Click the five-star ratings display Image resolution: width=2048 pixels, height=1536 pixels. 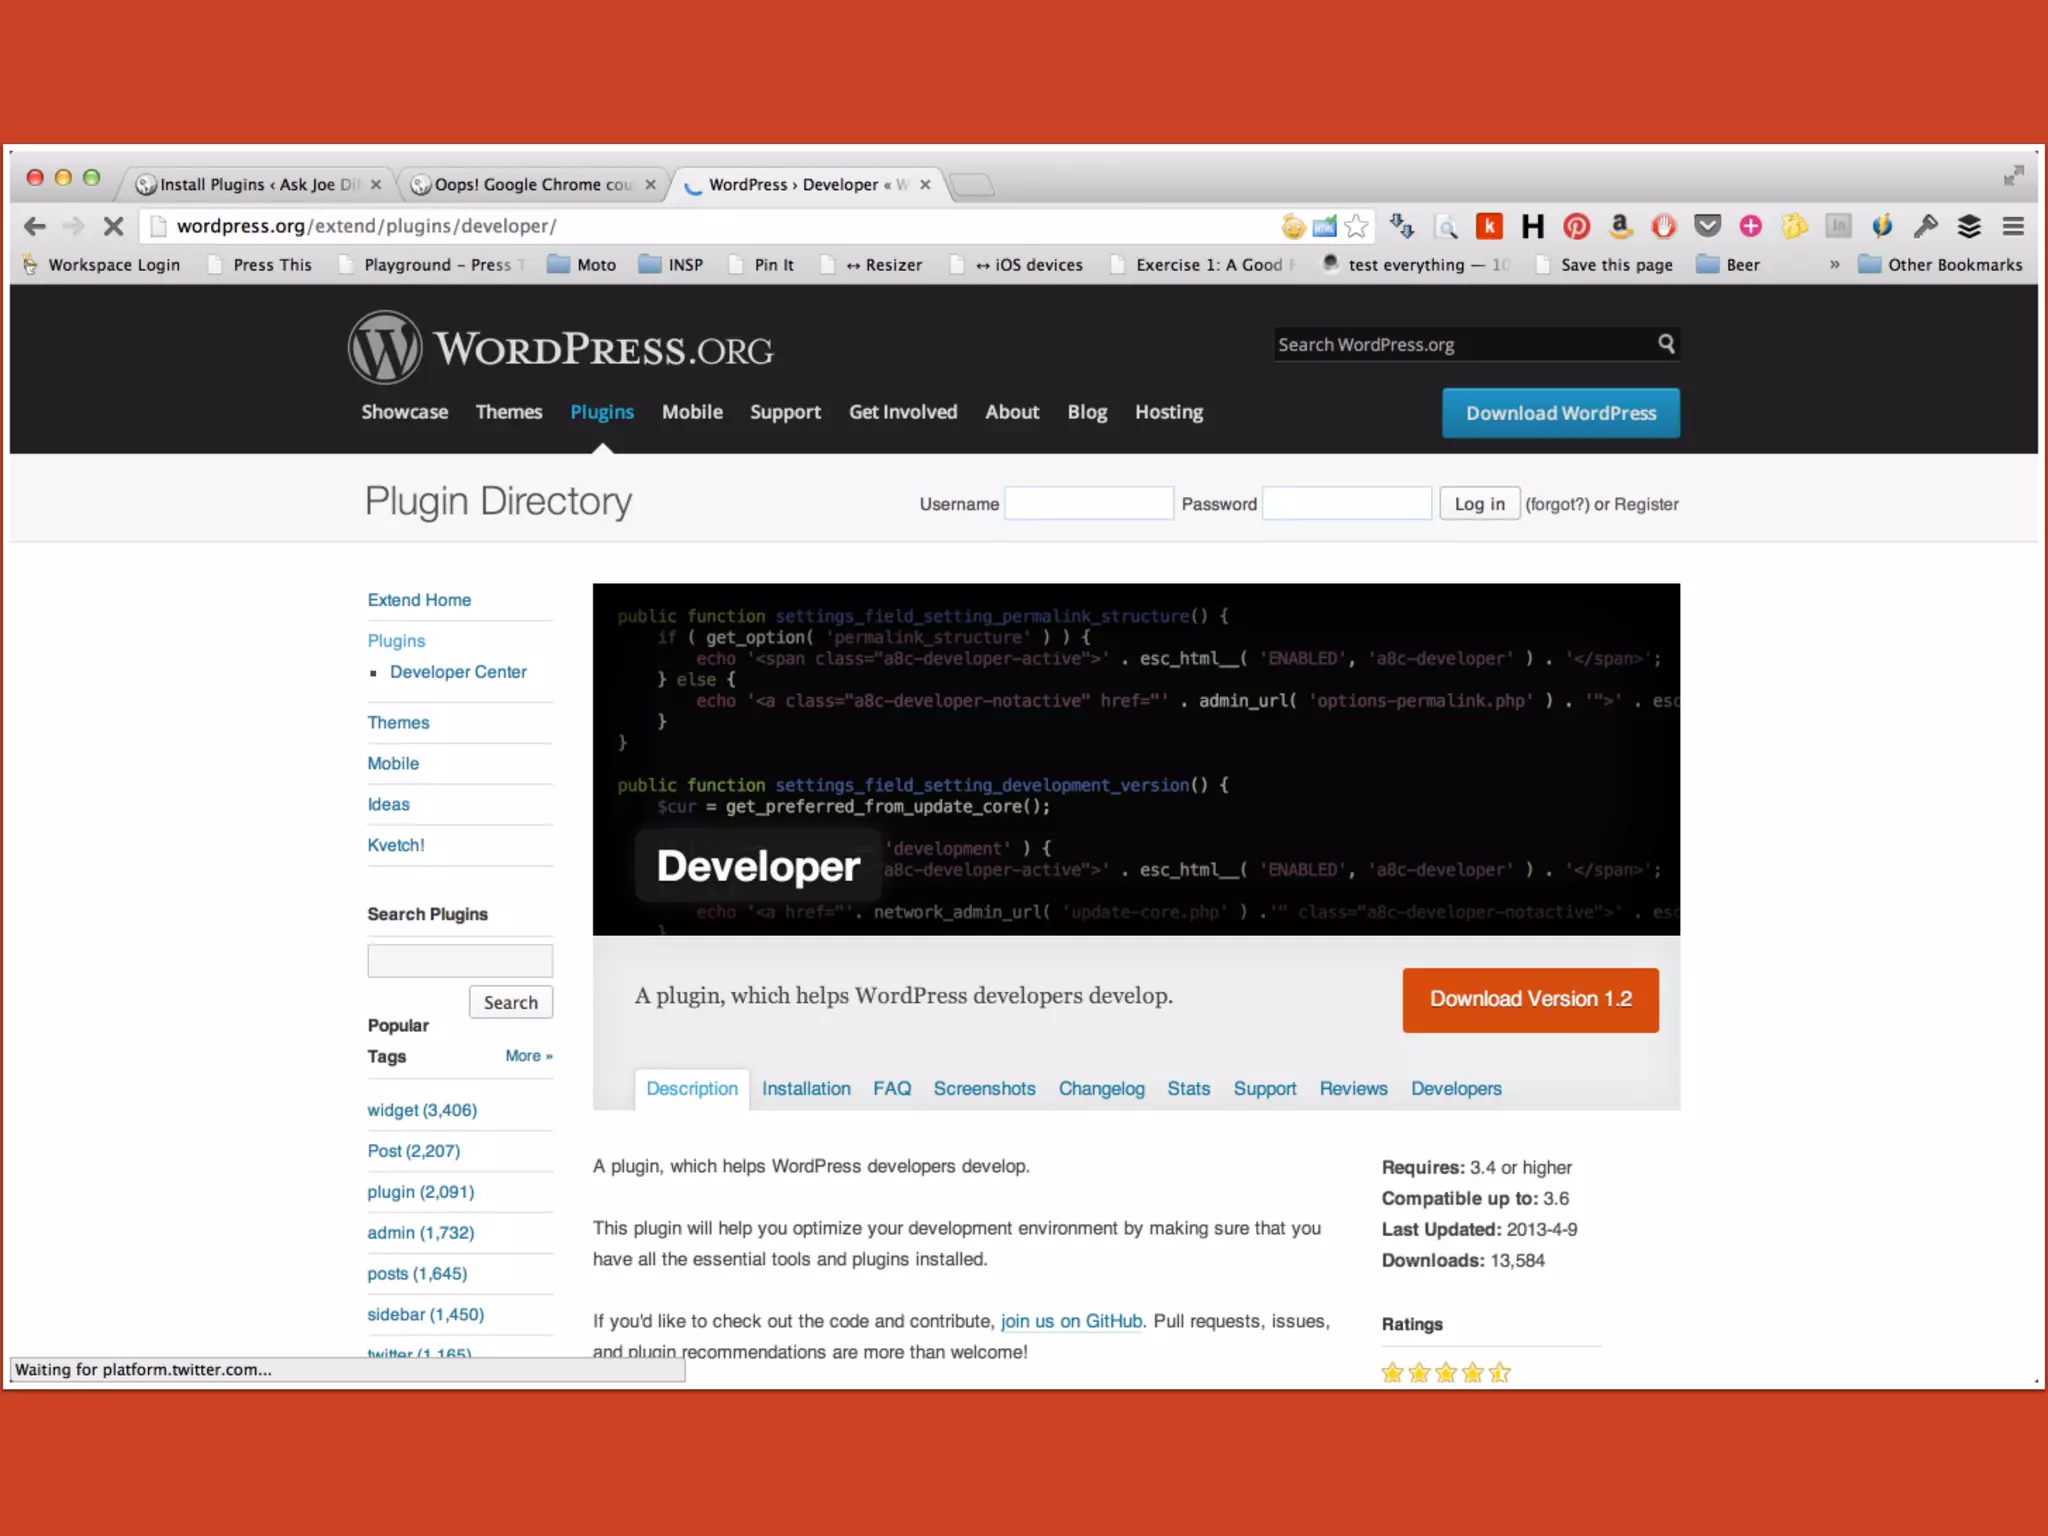(x=1445, y=1373)
